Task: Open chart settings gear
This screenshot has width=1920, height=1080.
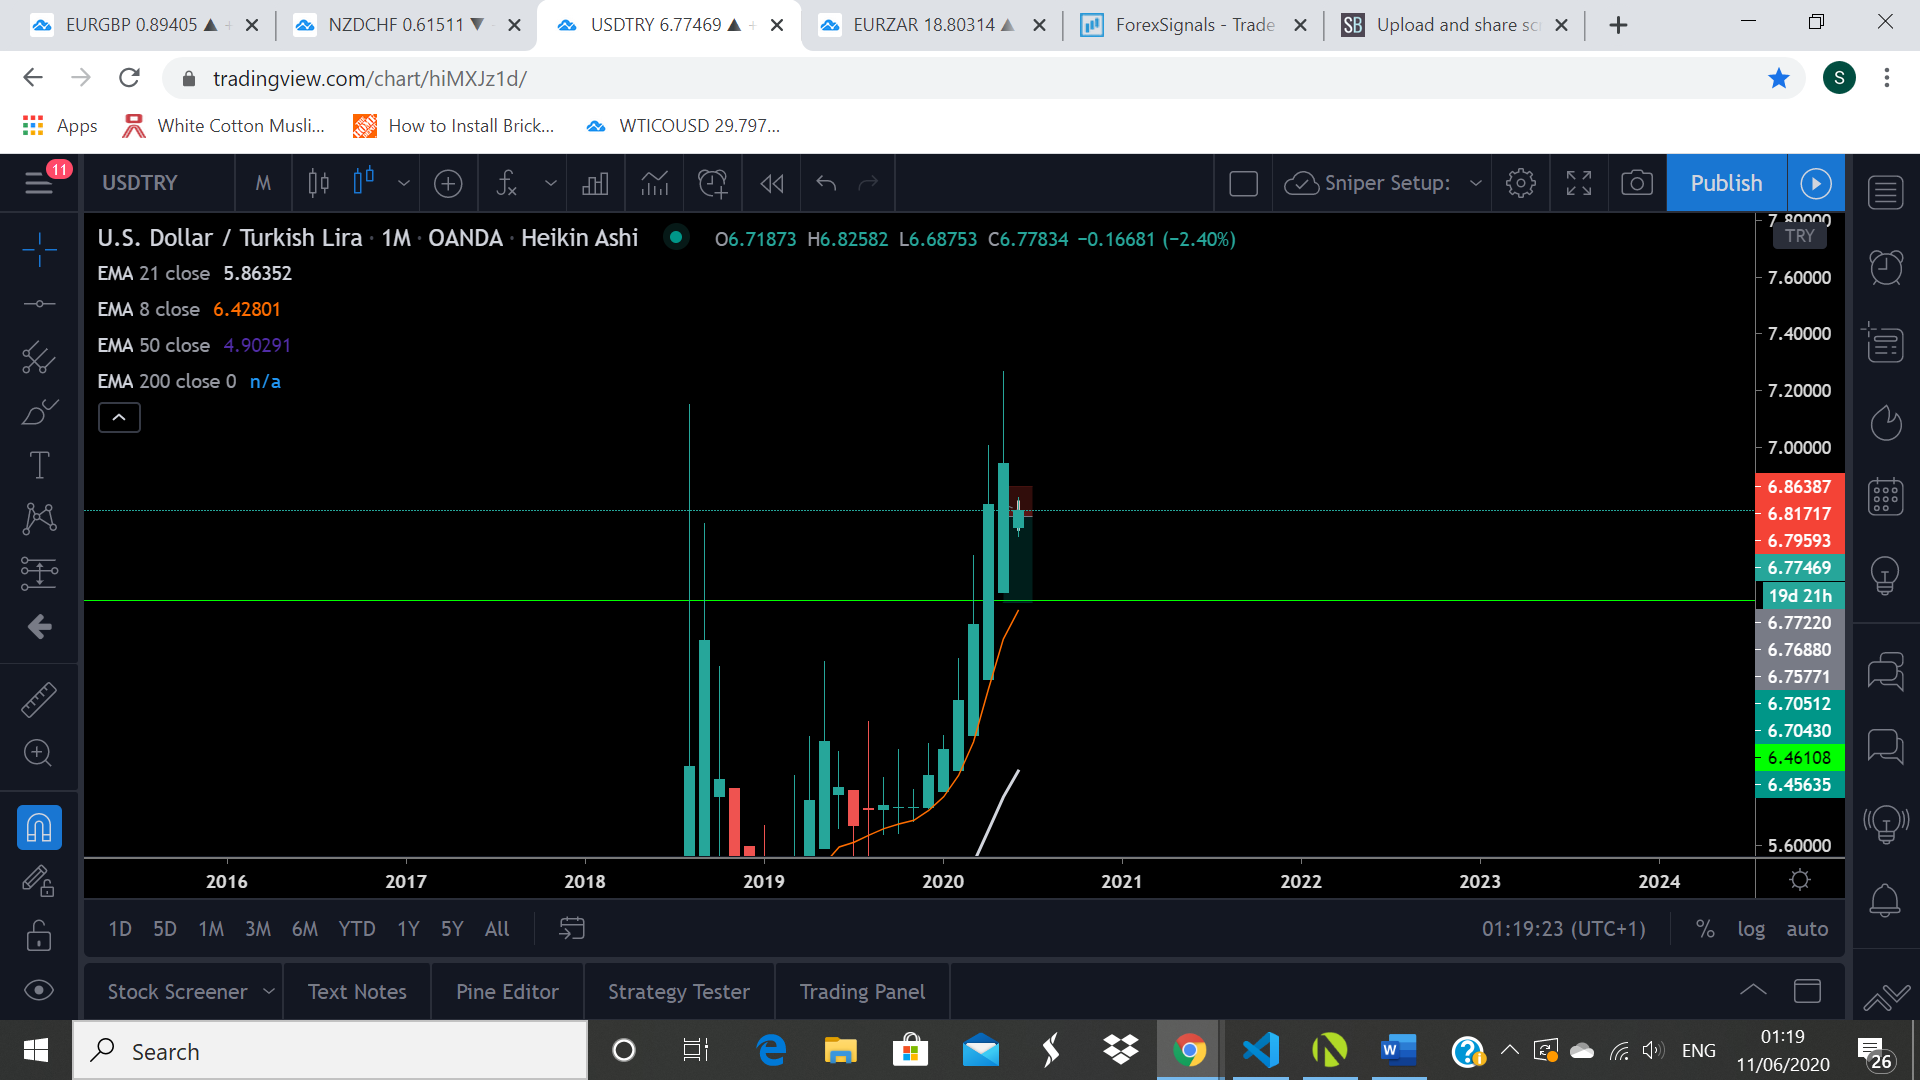Action: pos(1521,183)
